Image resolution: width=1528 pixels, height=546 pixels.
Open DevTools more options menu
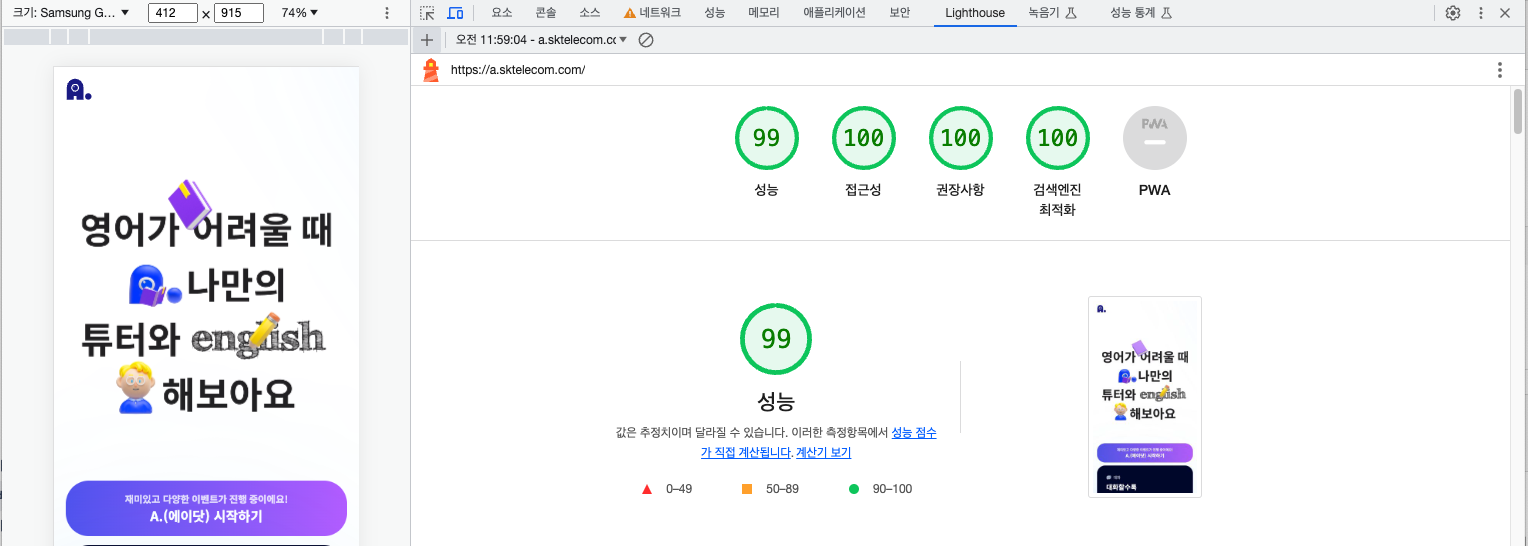coord(1479,13)
